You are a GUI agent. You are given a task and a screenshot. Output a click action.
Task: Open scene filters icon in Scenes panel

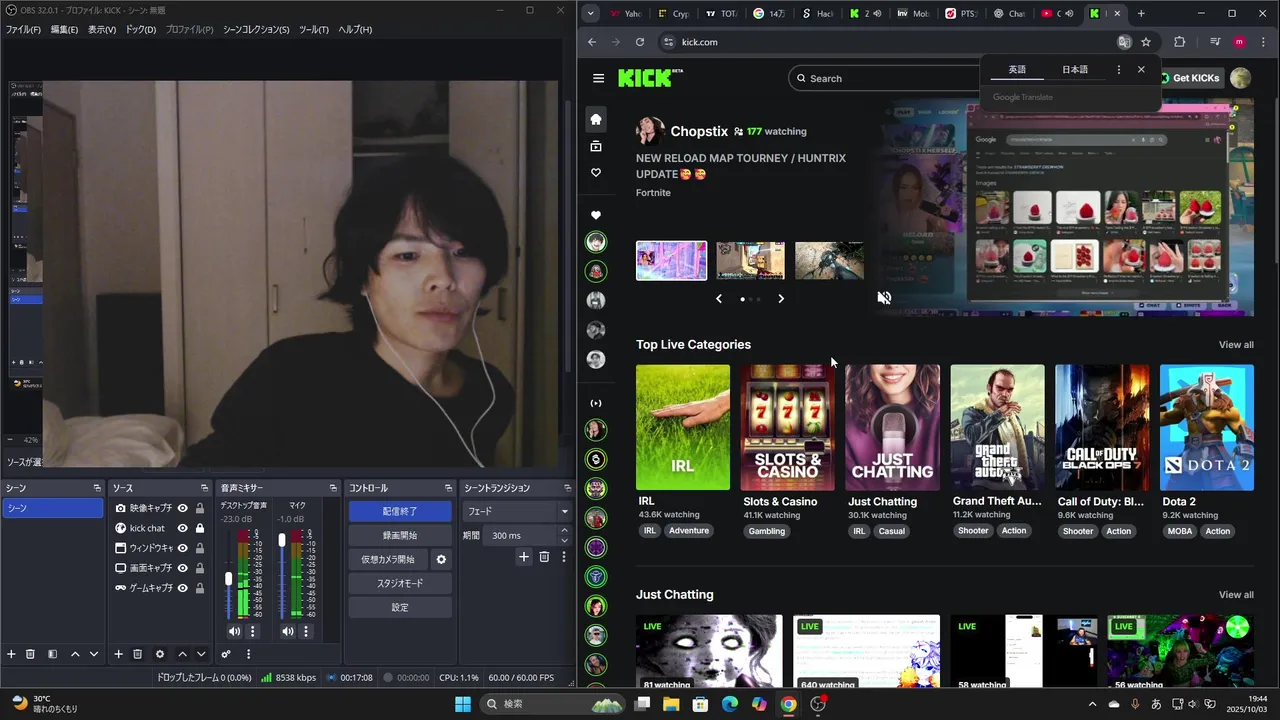pos(52,654)
